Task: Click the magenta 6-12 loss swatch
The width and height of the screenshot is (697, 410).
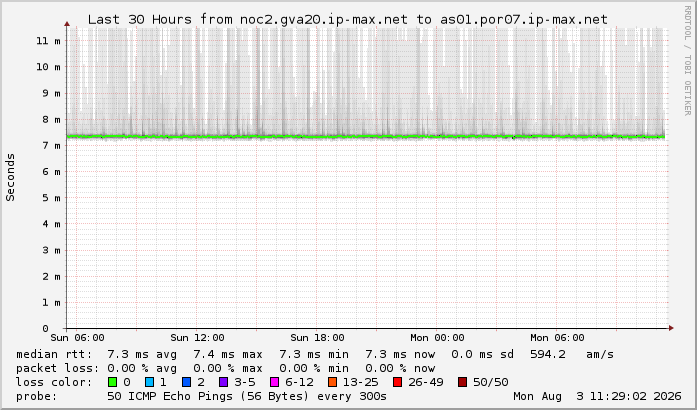Action: pyautogui.click(x=275, y=382)
